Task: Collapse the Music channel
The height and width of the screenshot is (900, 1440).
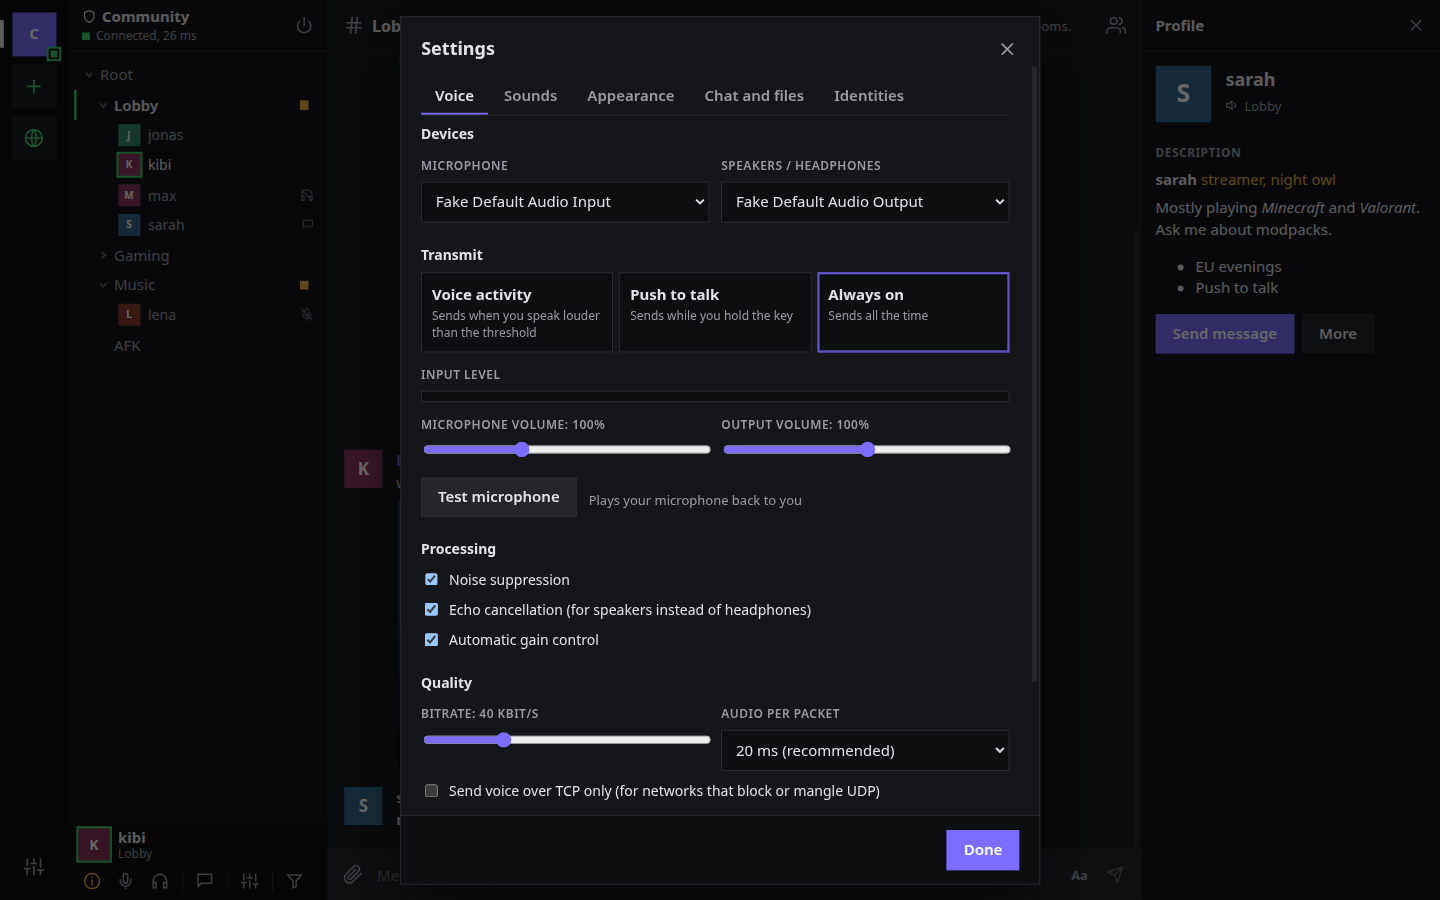Action: click(103, 285)
